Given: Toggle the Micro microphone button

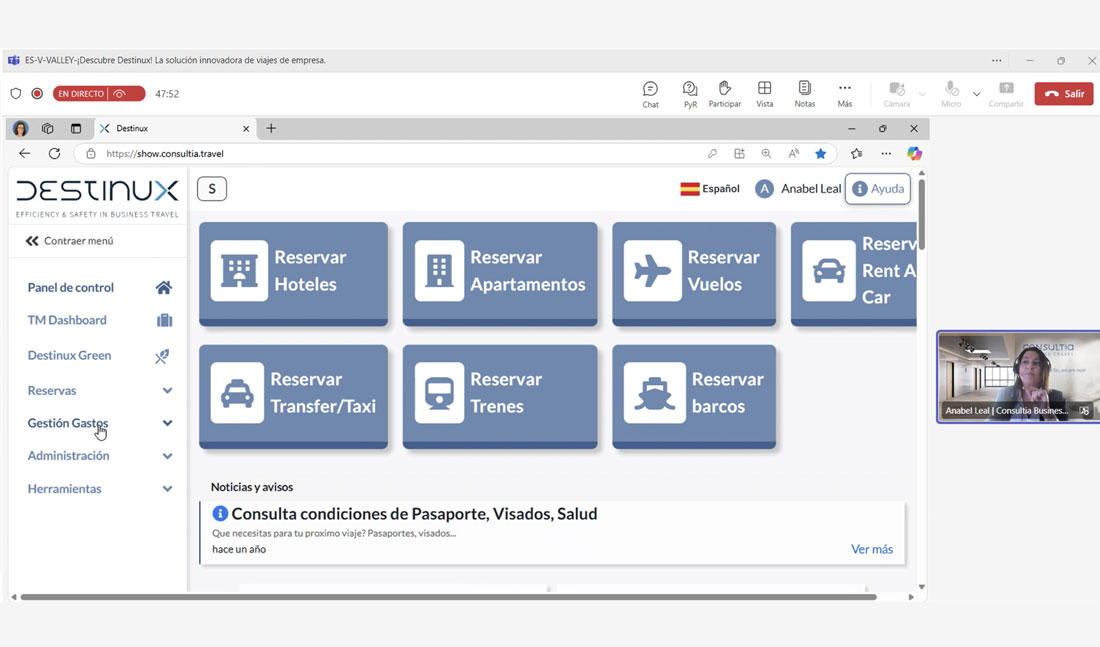Looking at the screenshot, I should 951,94.
